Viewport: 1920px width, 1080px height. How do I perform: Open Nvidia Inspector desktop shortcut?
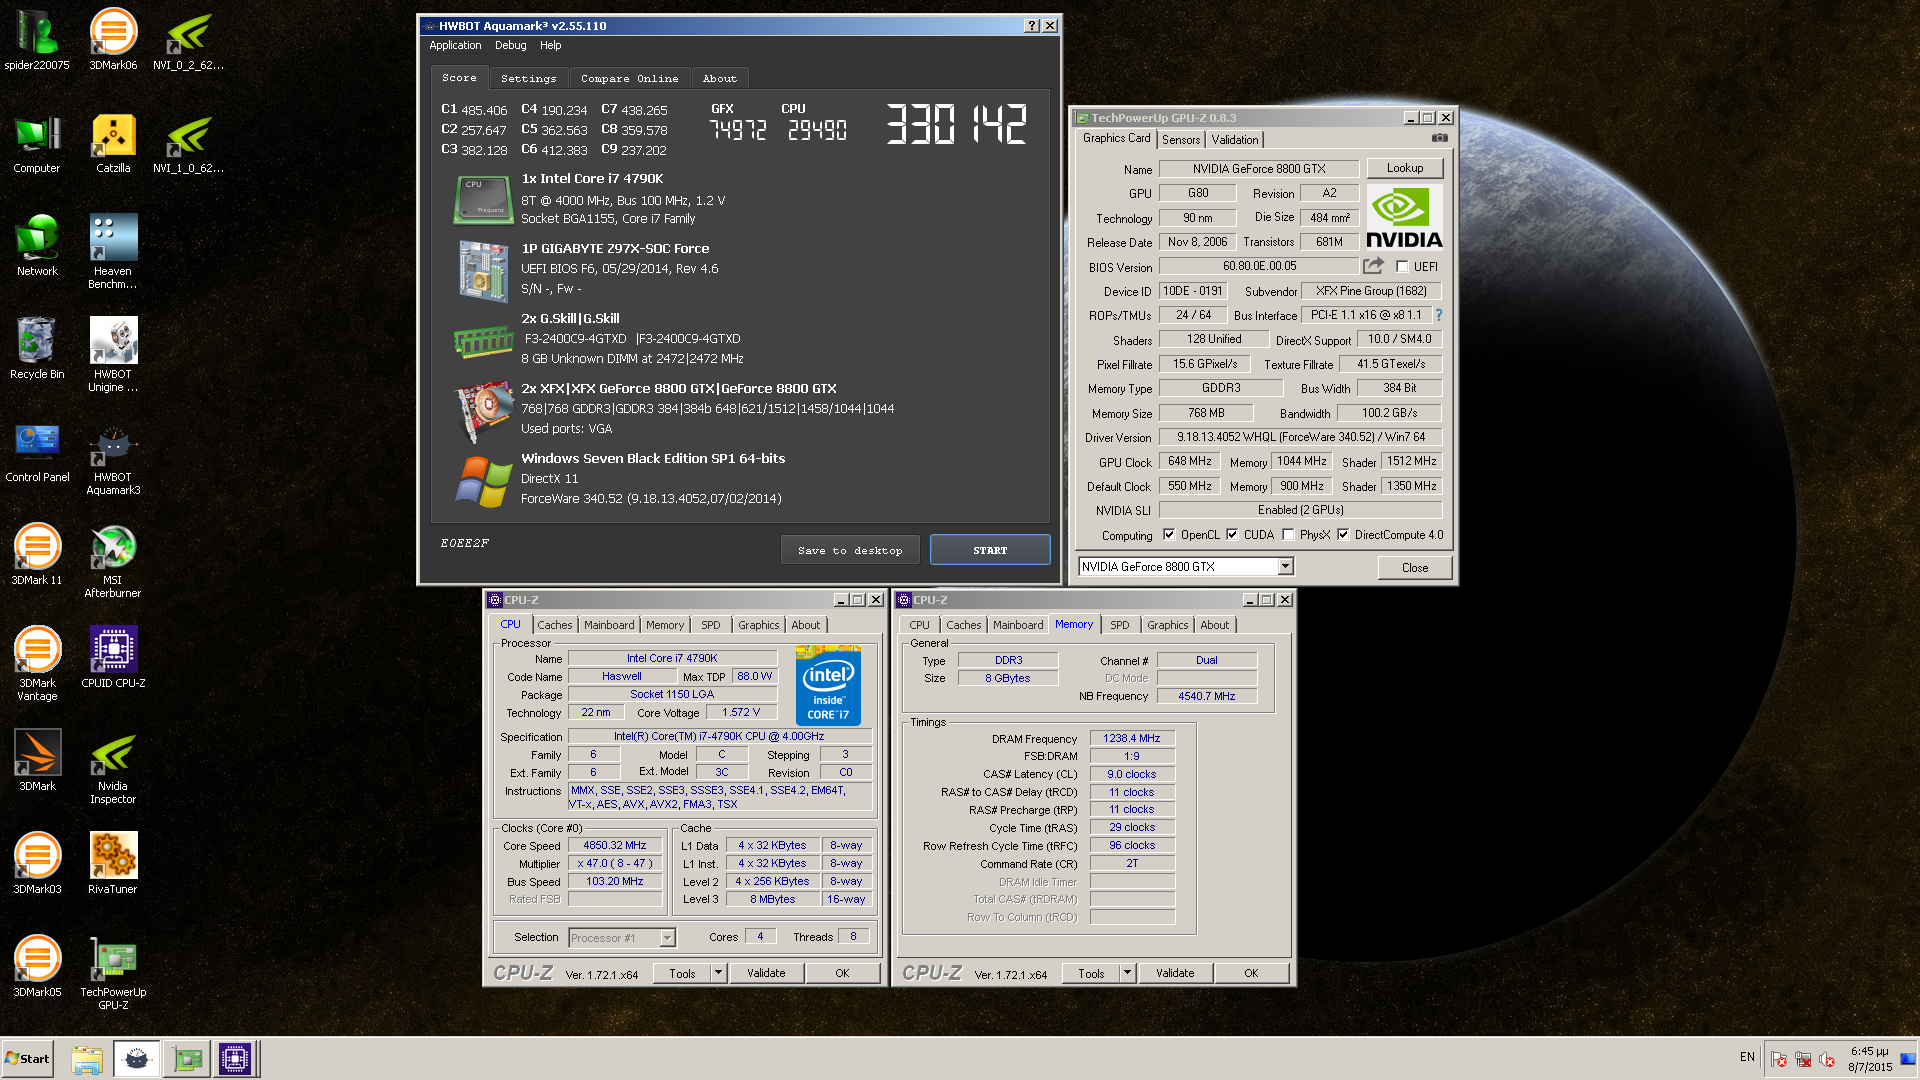click(113, 767)
